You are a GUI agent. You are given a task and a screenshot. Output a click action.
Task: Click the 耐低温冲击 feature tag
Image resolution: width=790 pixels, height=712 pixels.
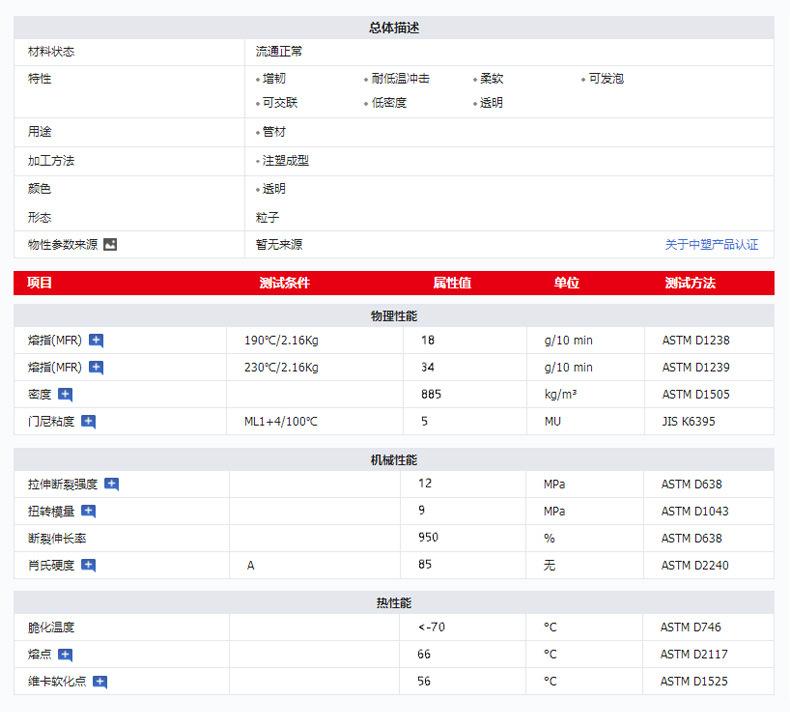(400, 78)
